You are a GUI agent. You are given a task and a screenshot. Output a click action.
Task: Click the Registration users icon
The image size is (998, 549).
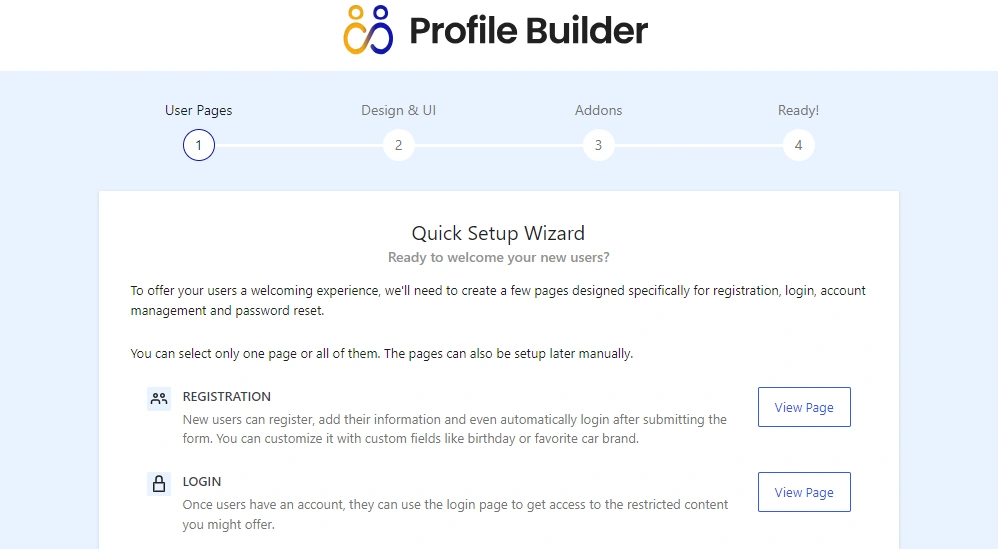point(159,399)
